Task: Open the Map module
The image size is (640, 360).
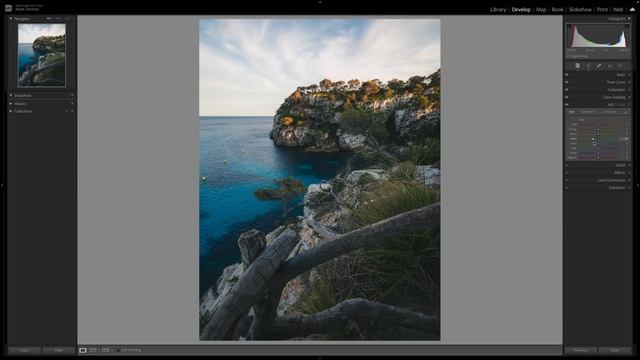Action: 541,9
